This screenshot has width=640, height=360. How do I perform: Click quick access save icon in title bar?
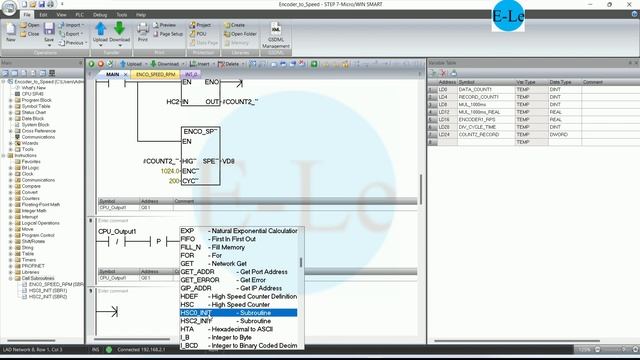point(41,4)
